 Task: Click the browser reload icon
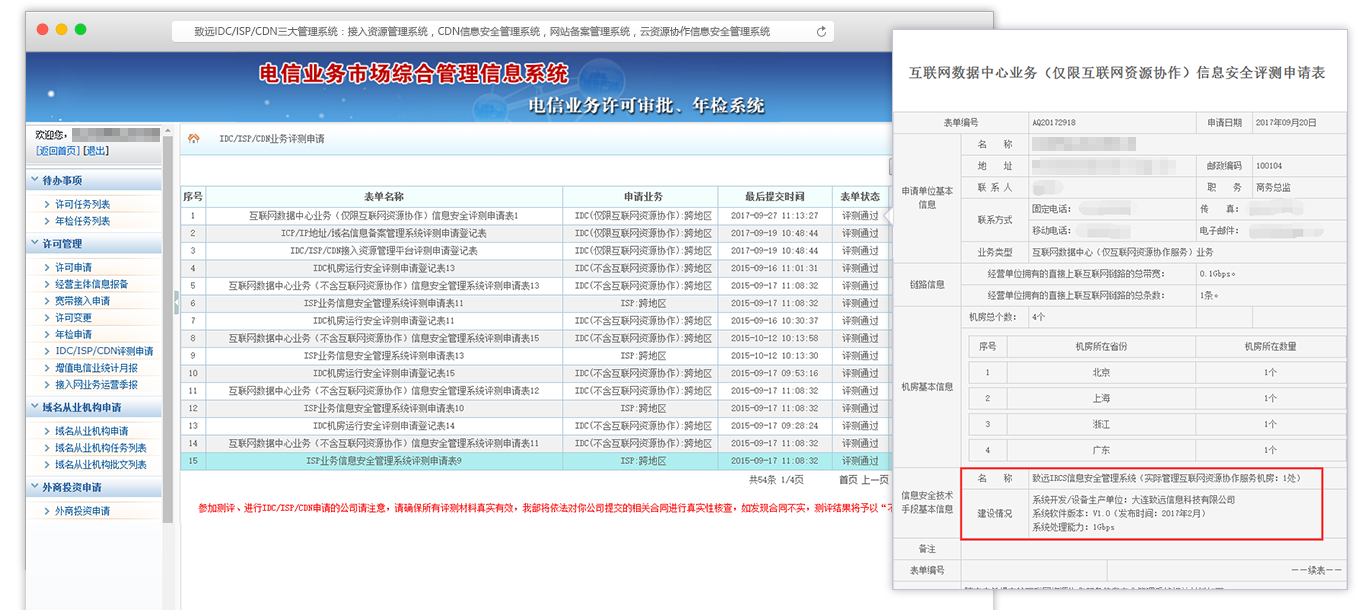click(822, 32)
